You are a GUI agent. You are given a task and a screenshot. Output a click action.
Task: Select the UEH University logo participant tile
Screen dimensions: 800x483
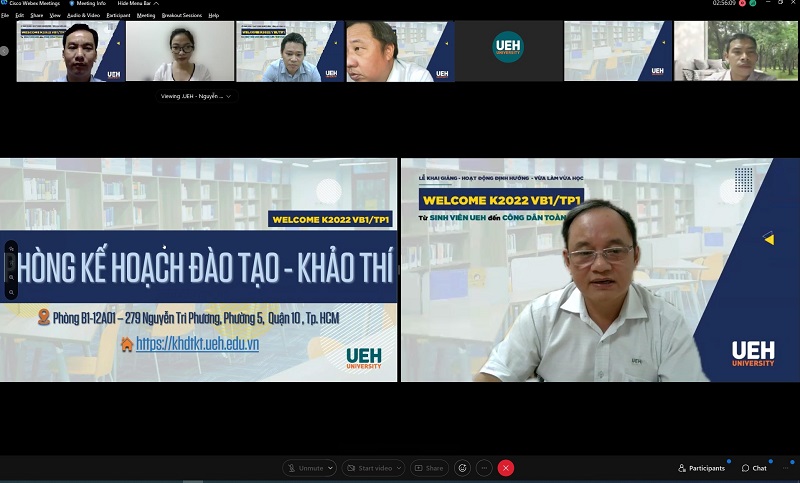click(x=509, y=51)
